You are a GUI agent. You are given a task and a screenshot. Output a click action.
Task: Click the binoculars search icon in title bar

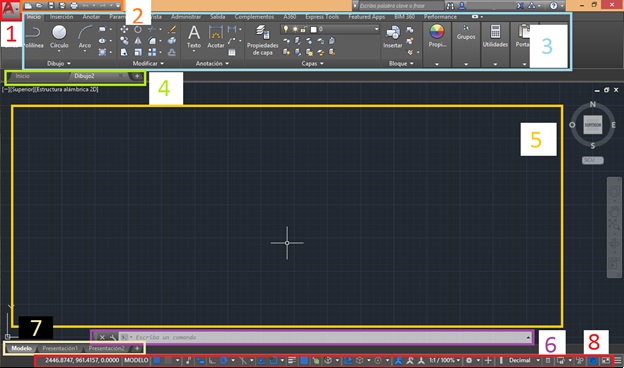(x=450, y=6)
